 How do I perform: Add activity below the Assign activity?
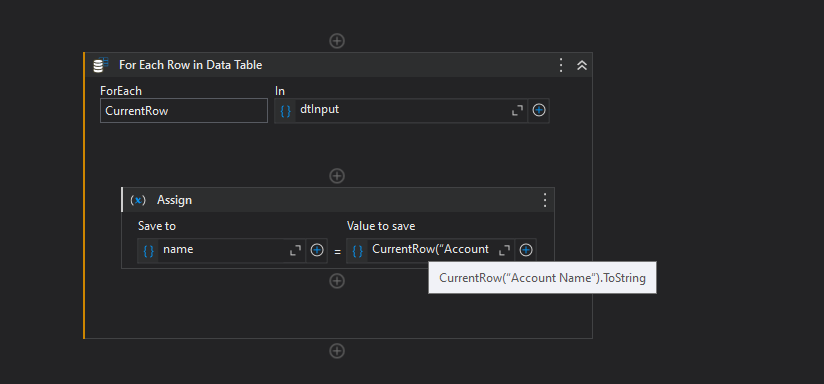337,281
